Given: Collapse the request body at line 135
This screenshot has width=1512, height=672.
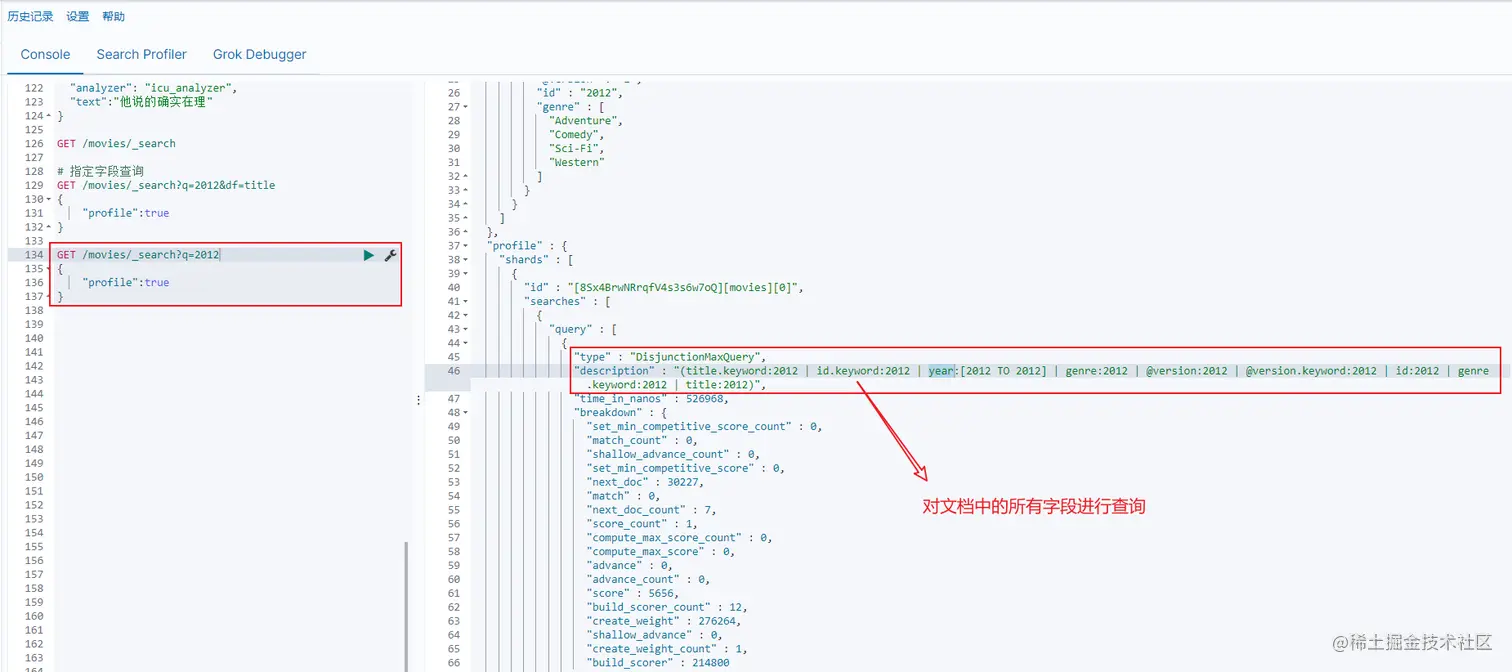Looking at the screenshot, I should click(x=49, y=269).
